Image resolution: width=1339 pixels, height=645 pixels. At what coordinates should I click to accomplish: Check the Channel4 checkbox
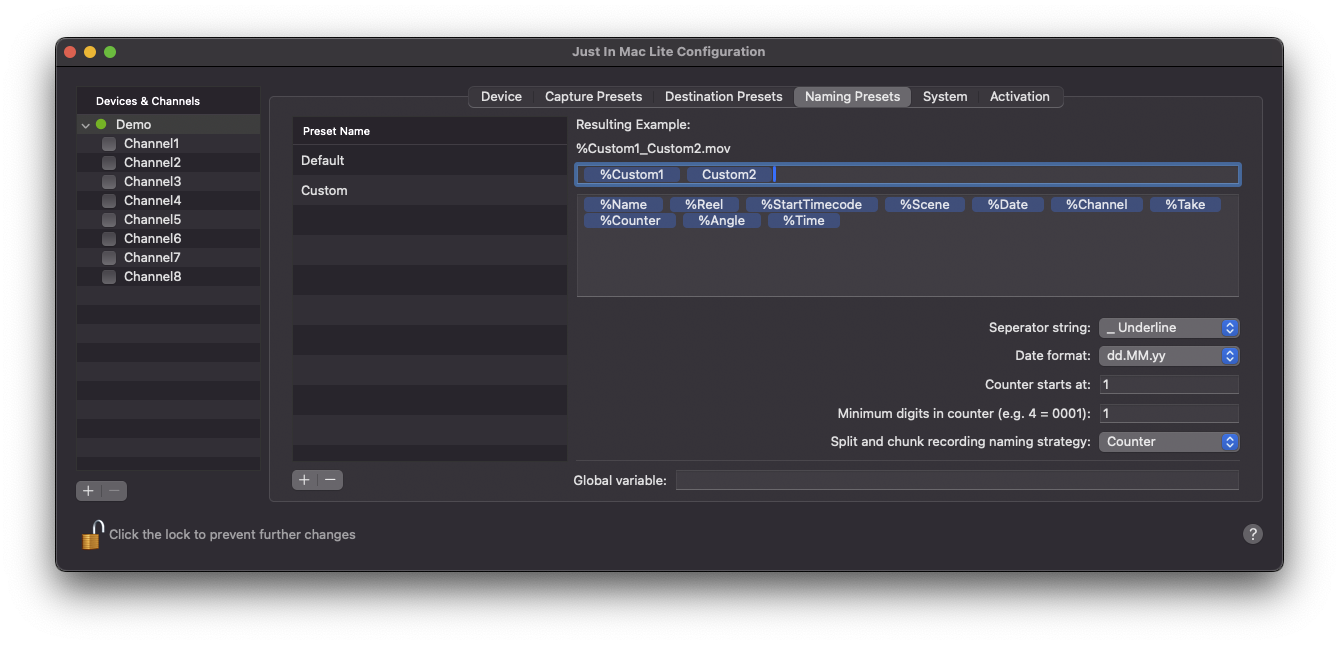pos(109,201)
